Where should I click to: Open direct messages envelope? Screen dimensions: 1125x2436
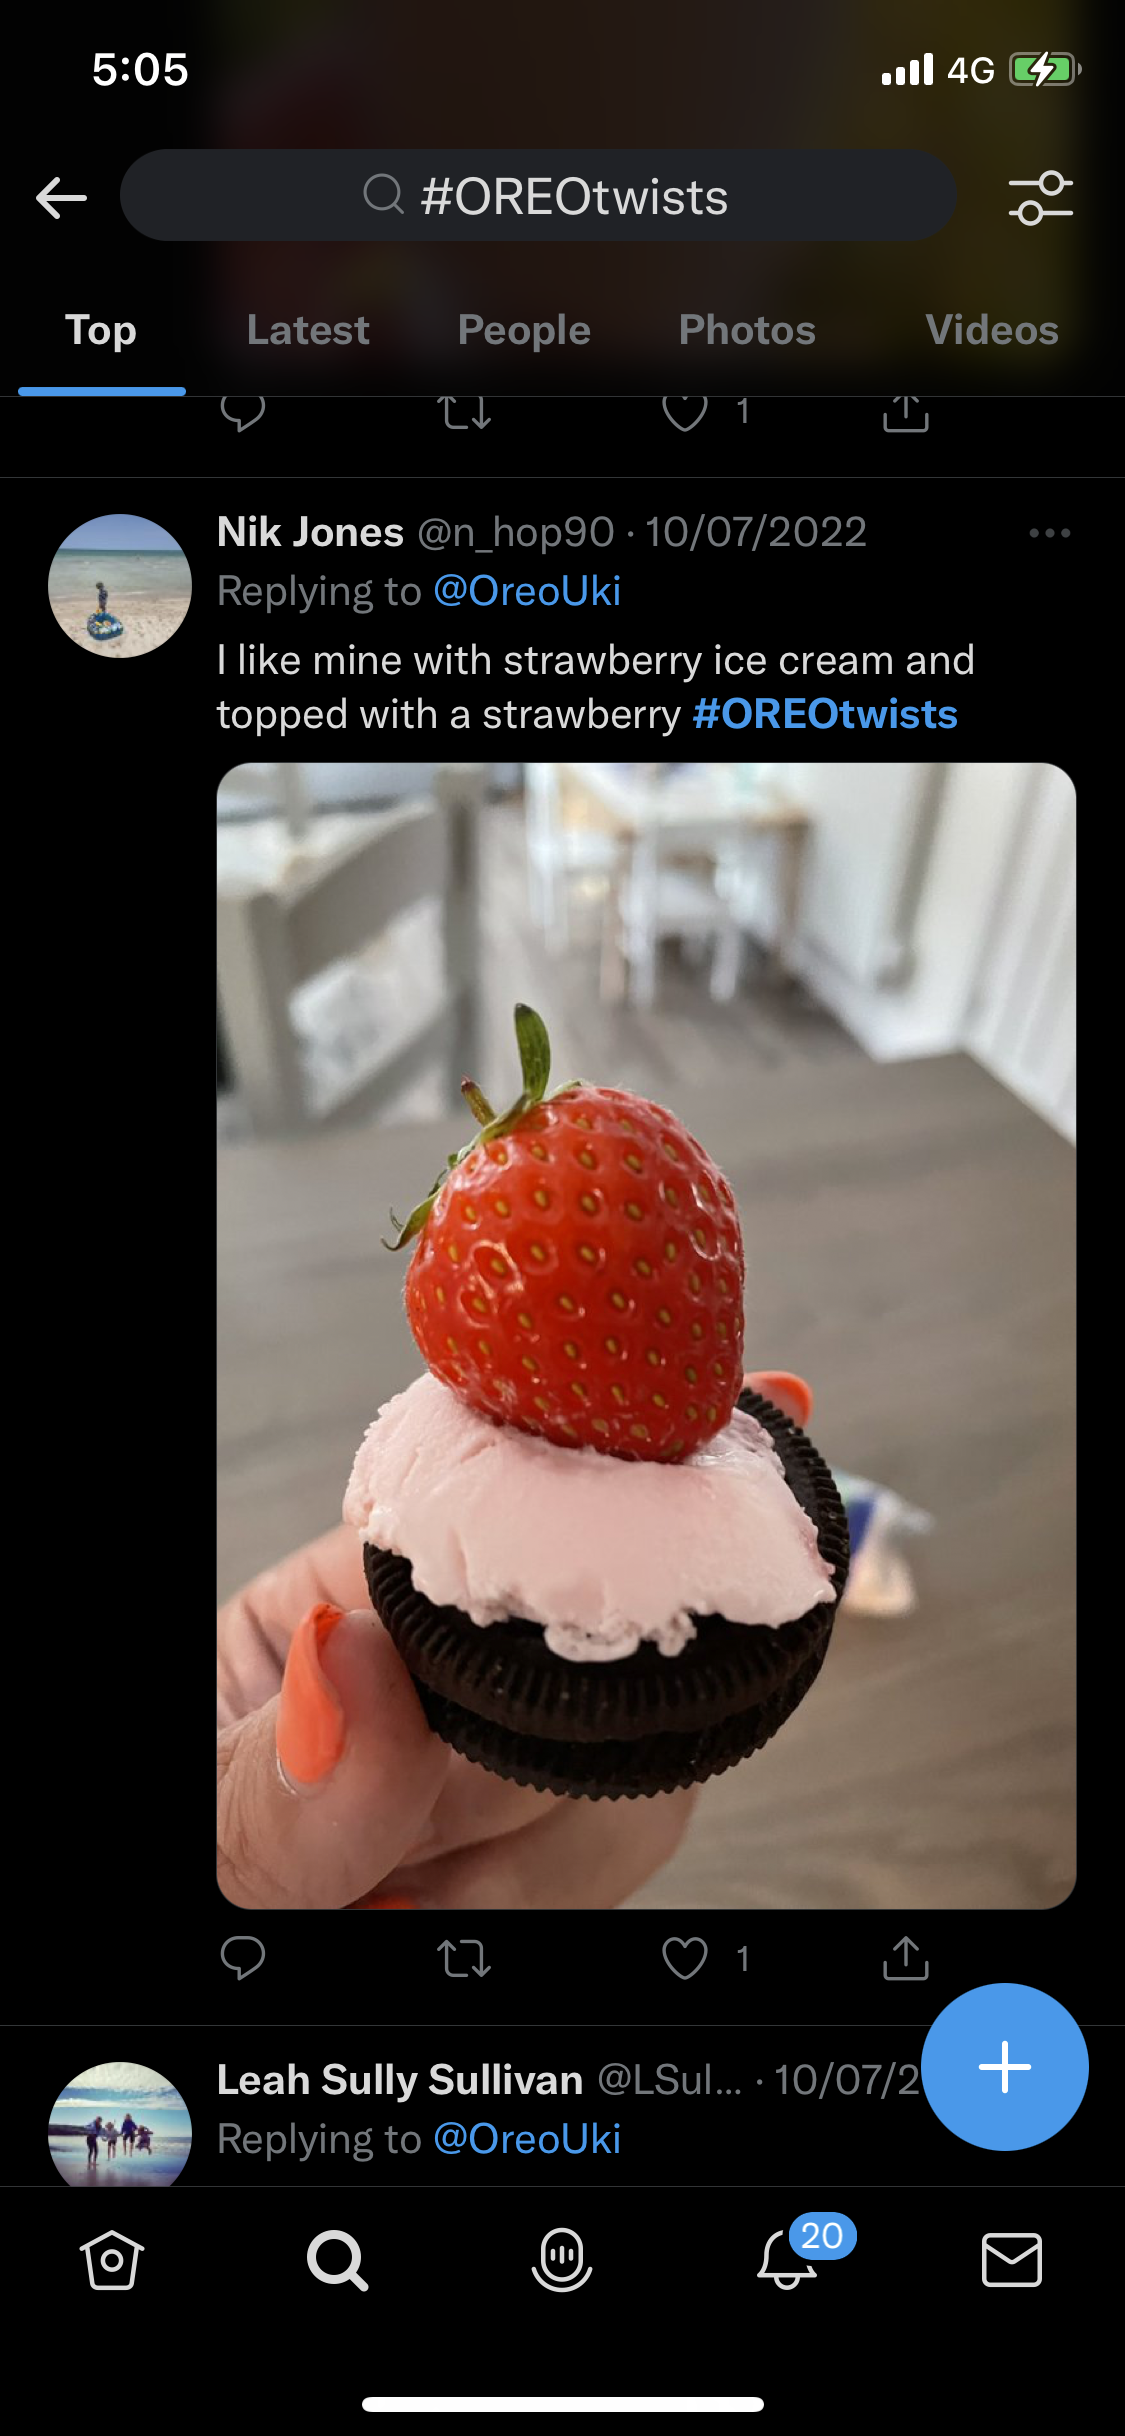point(1012,2259)
